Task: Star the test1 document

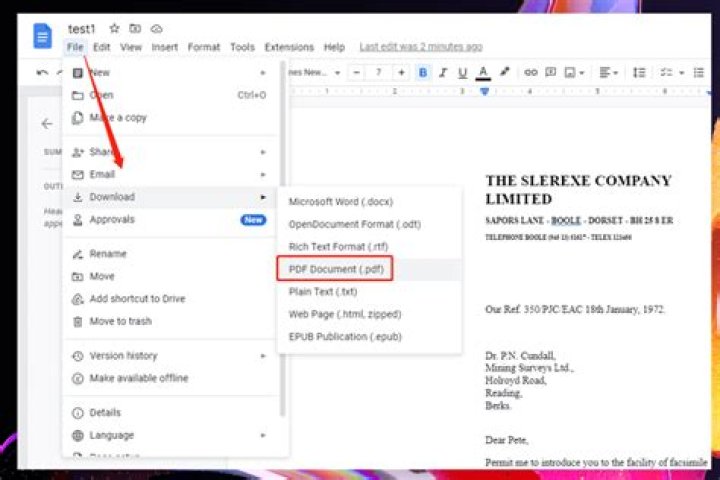Action: (114, 28)
